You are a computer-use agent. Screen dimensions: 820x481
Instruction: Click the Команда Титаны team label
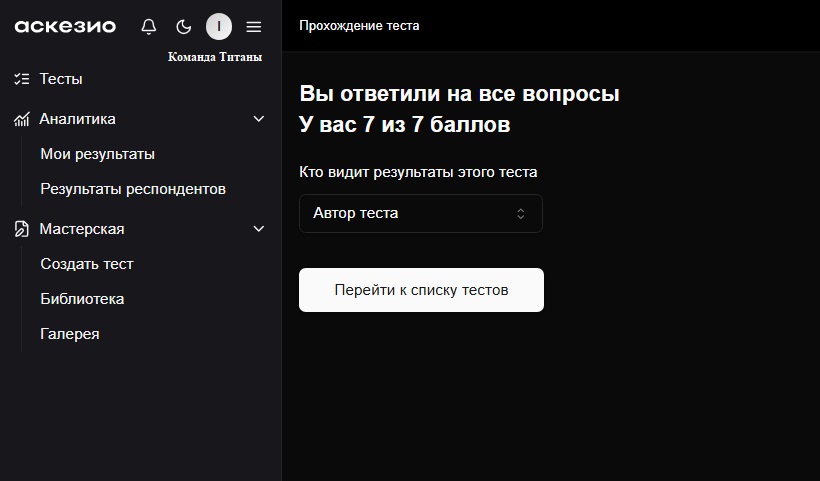point(215,58)
